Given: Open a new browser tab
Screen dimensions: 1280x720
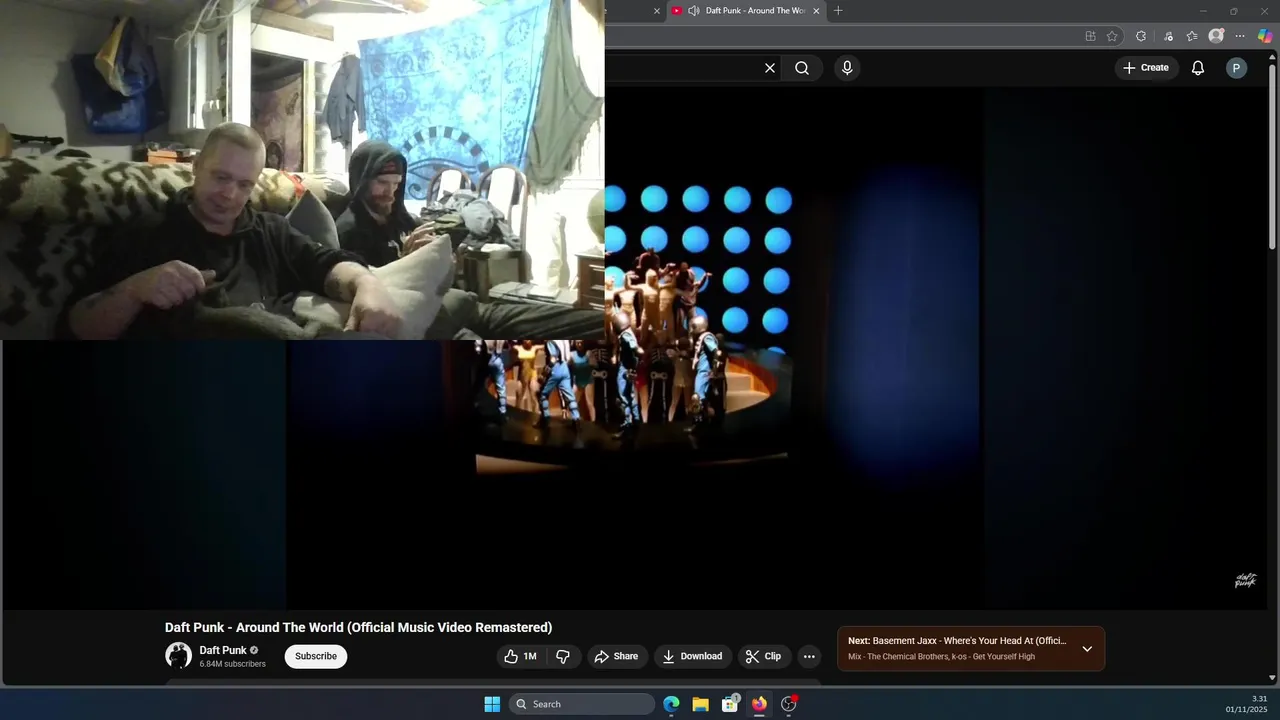Looking at the screenshot, I should pos(838,11).
